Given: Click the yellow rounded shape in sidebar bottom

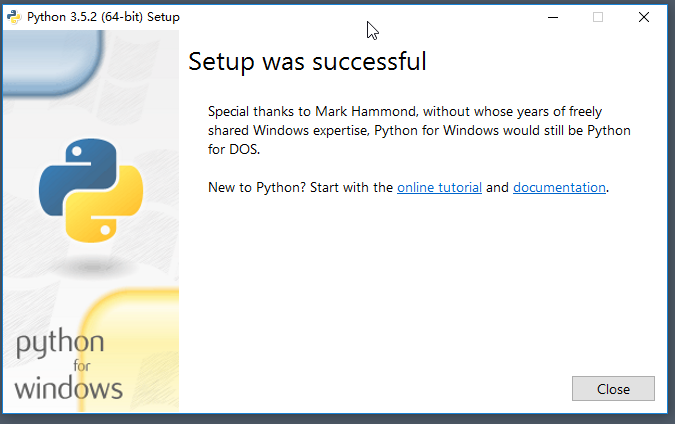Looking at the screenshot, I should (135, 350).
